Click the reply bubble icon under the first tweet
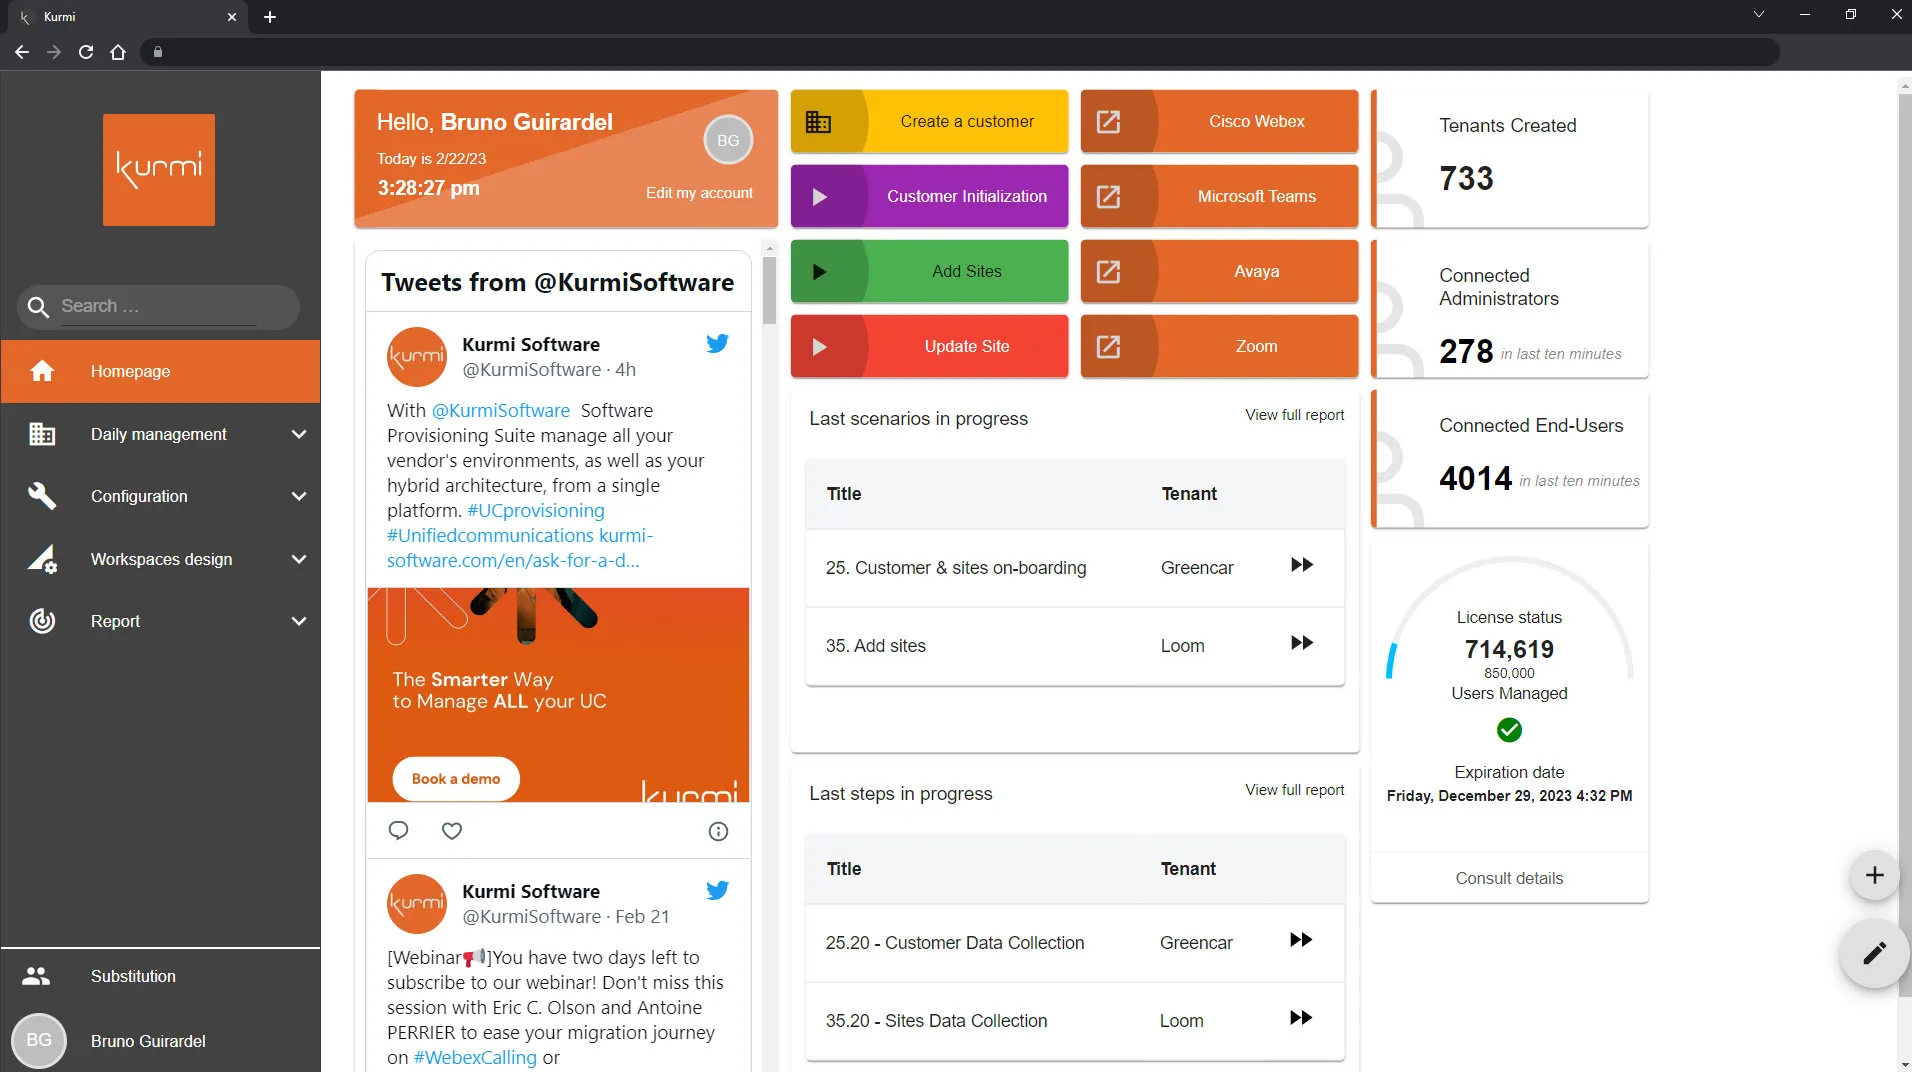The image size is (1912, 1072). click(x=398, y=830)
